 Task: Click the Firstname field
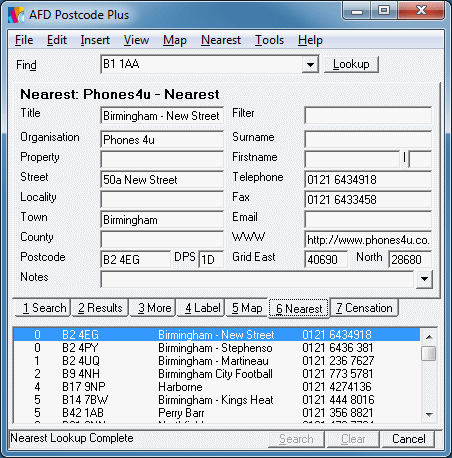352,160
